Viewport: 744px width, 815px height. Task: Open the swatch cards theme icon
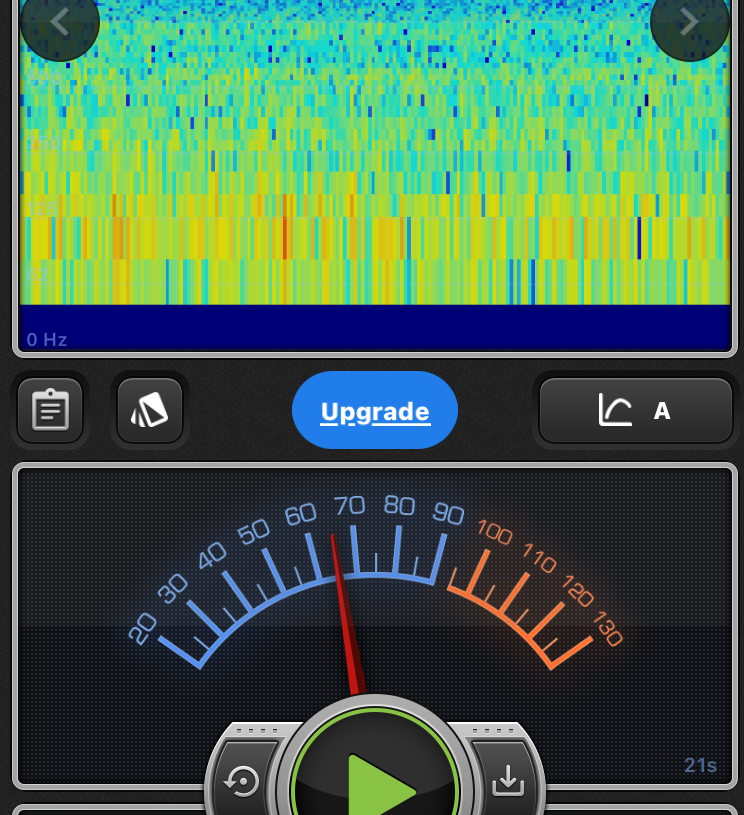pyautogui.click(x=150, y=410)
